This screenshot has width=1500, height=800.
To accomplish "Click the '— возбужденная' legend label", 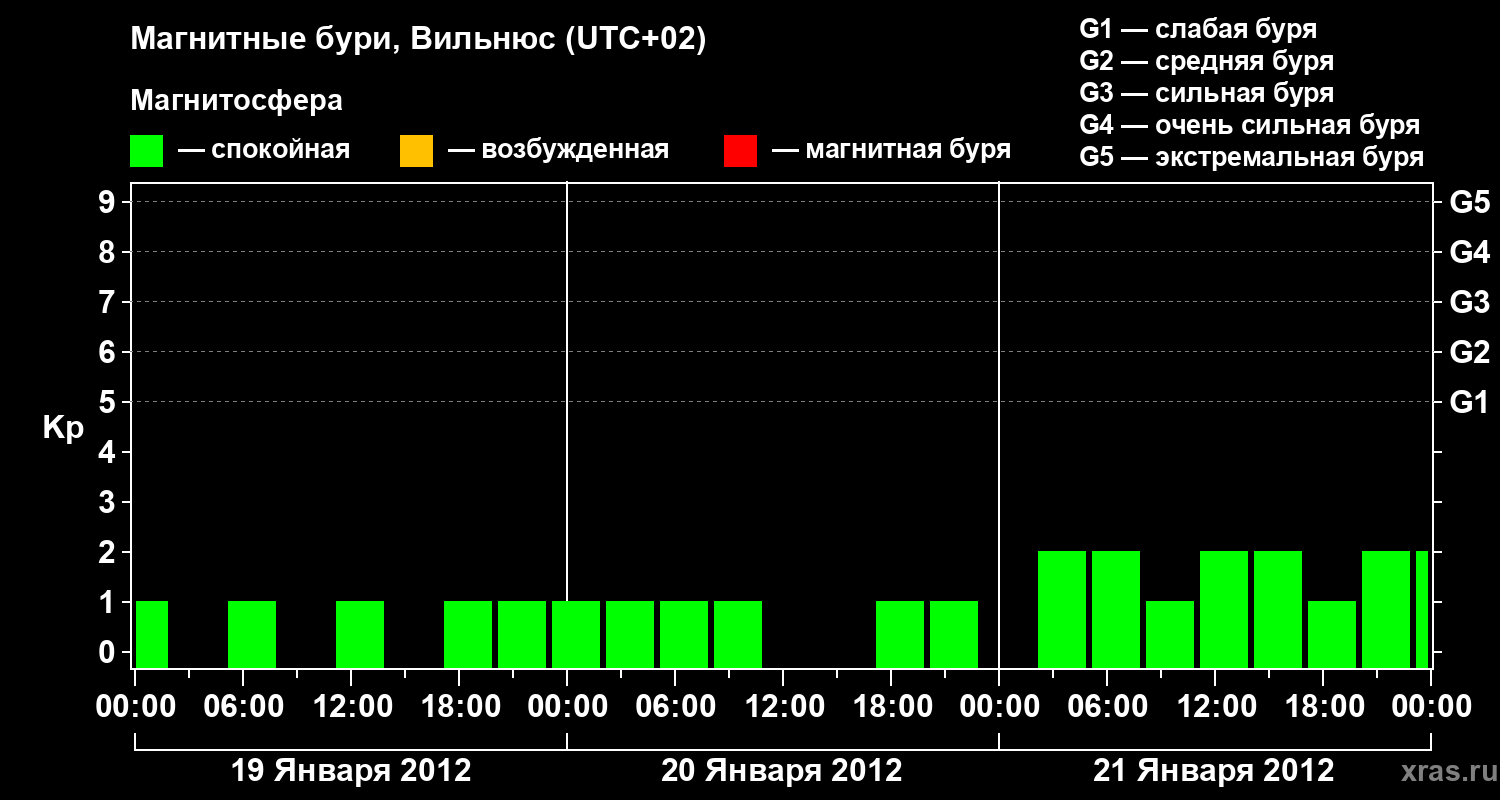I will click(558, 150).
